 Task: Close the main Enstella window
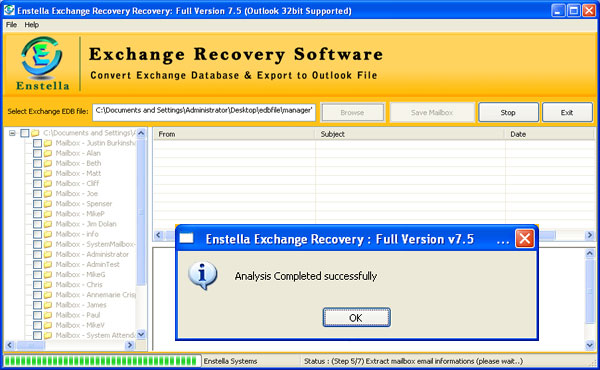[589, 11]
